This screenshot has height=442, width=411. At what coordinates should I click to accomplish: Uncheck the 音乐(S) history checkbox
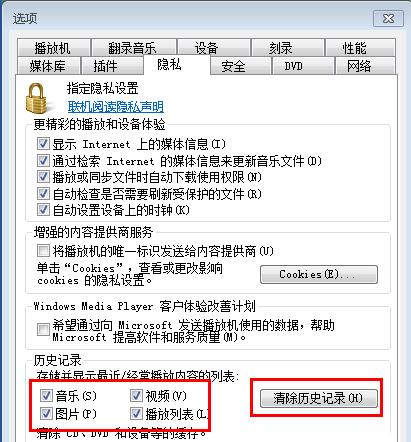coord(46,396)
